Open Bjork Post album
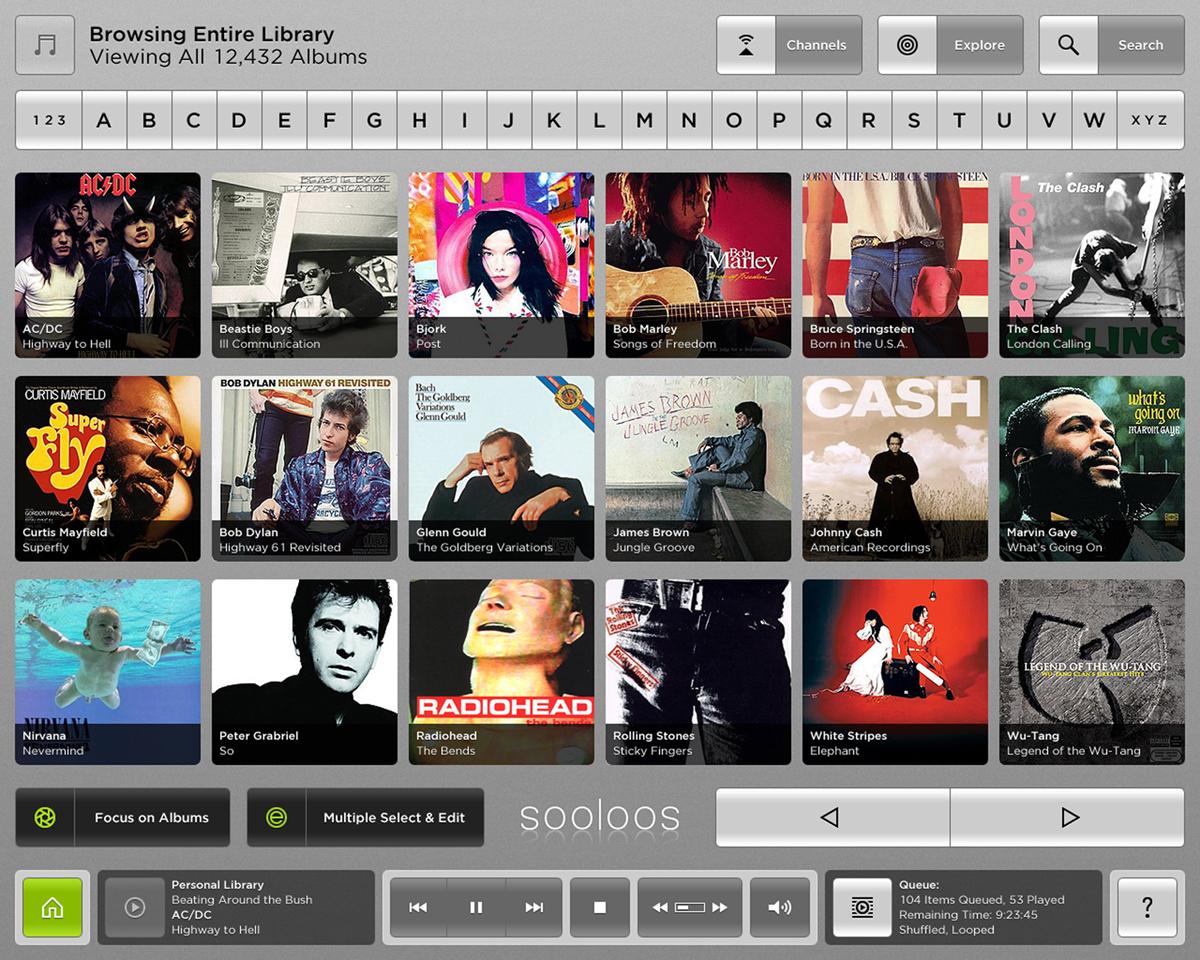This screenshot has width=1200, height=960. [501, 265]
